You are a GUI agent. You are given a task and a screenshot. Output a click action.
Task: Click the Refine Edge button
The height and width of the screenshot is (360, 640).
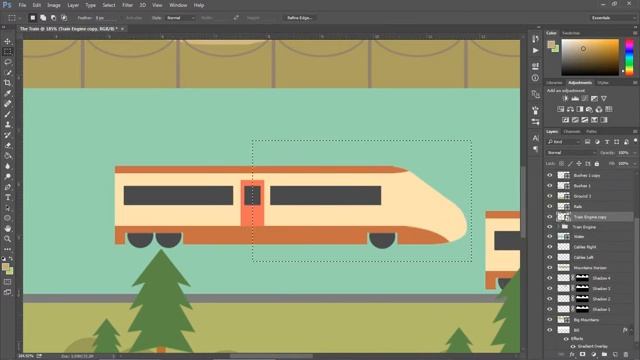[300, 18]
